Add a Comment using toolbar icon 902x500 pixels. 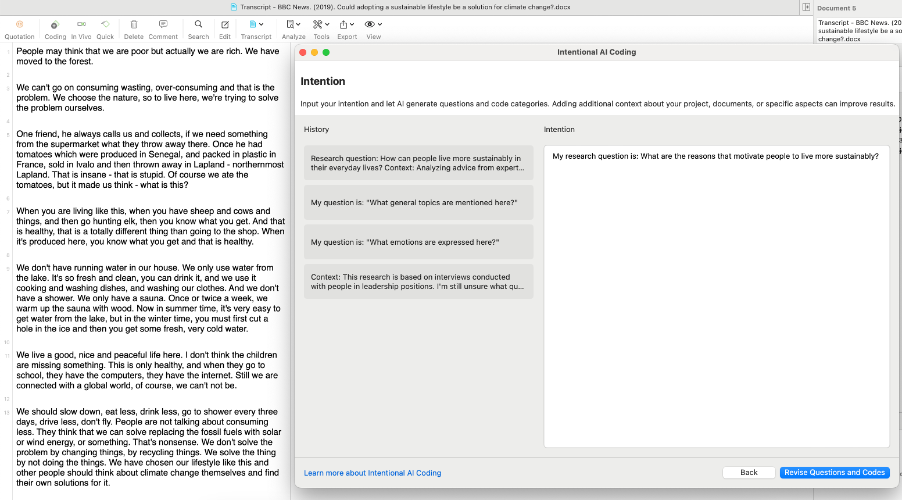click(163, 24)
